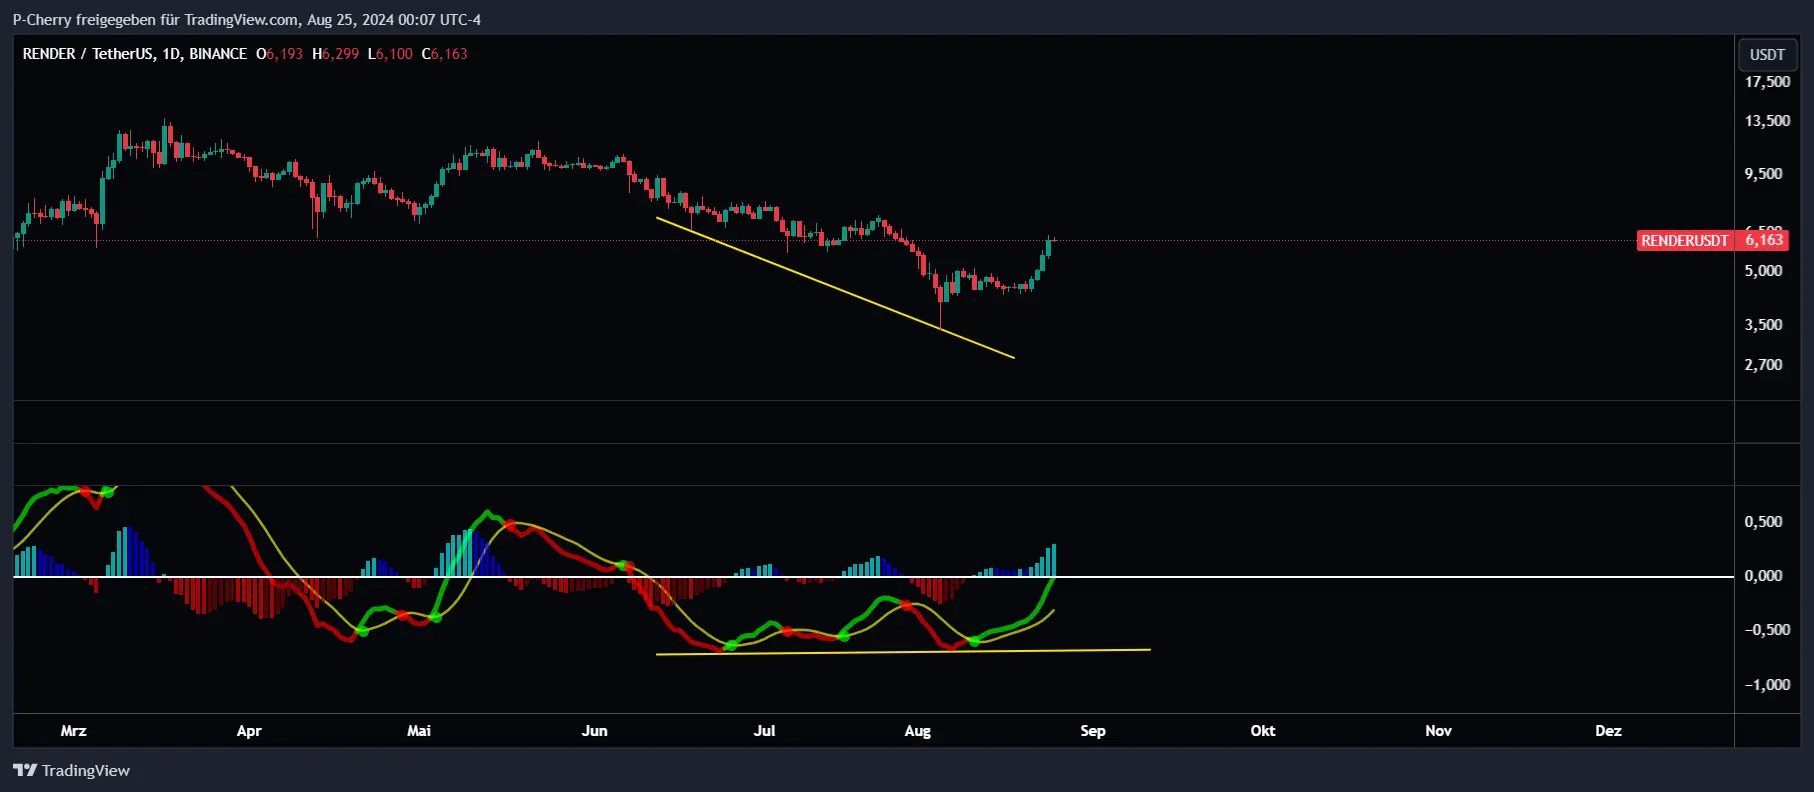Click the 13,500 price axis label
This screenshot has width=1814, height=792.
click(x=1767, y=121)
